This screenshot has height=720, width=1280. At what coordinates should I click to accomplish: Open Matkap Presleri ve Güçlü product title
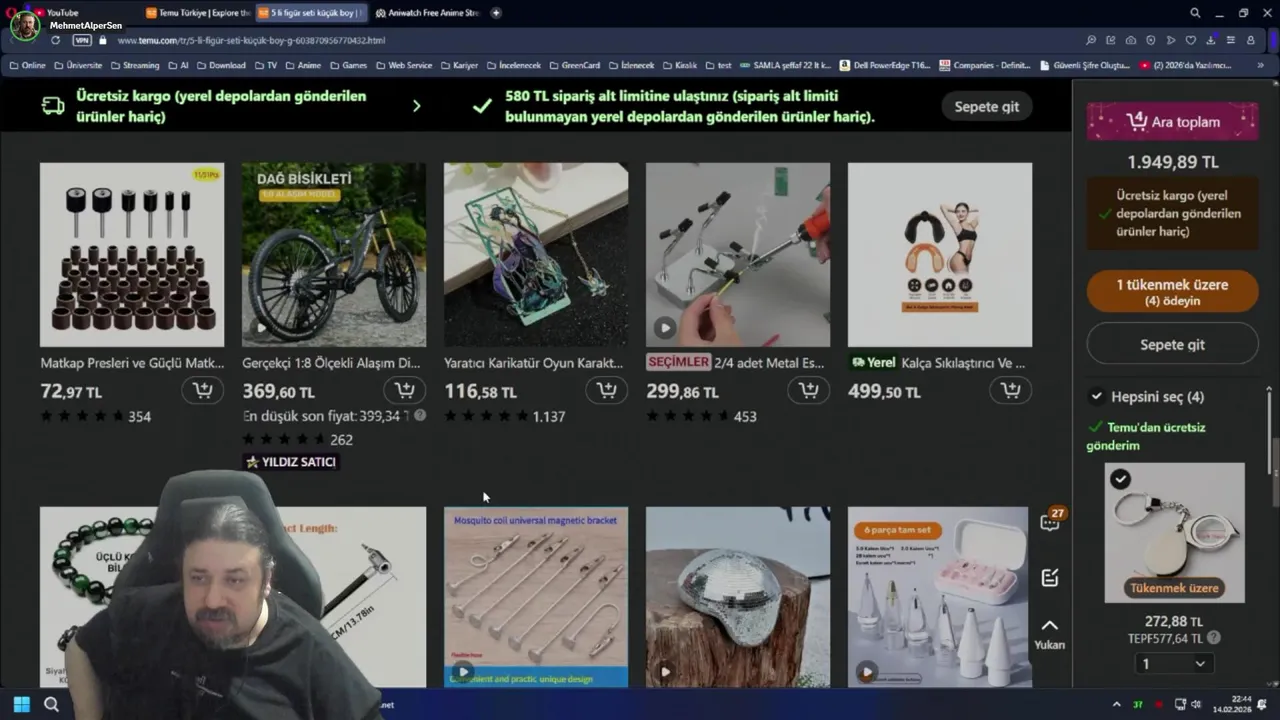132,363
